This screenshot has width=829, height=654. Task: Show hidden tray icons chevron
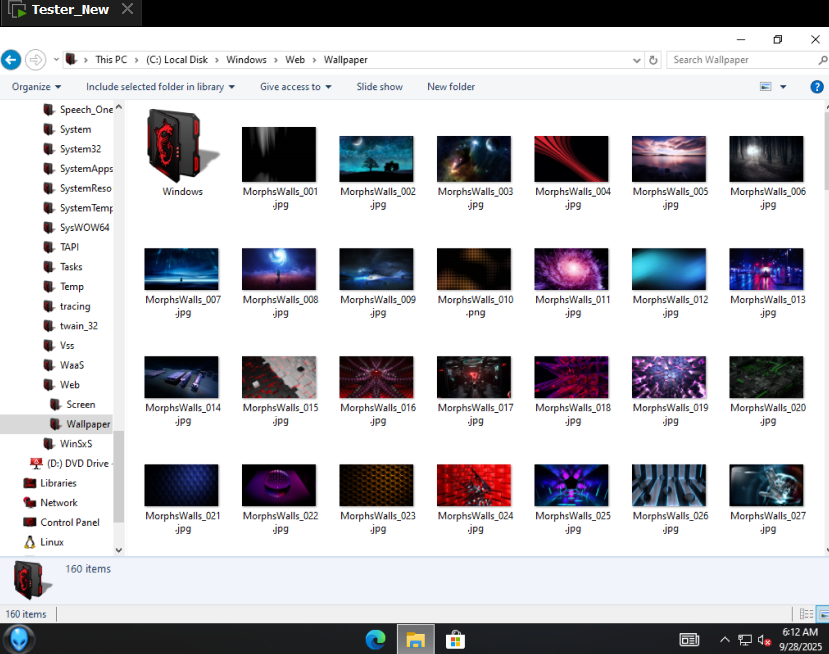(x=725, y=640)
